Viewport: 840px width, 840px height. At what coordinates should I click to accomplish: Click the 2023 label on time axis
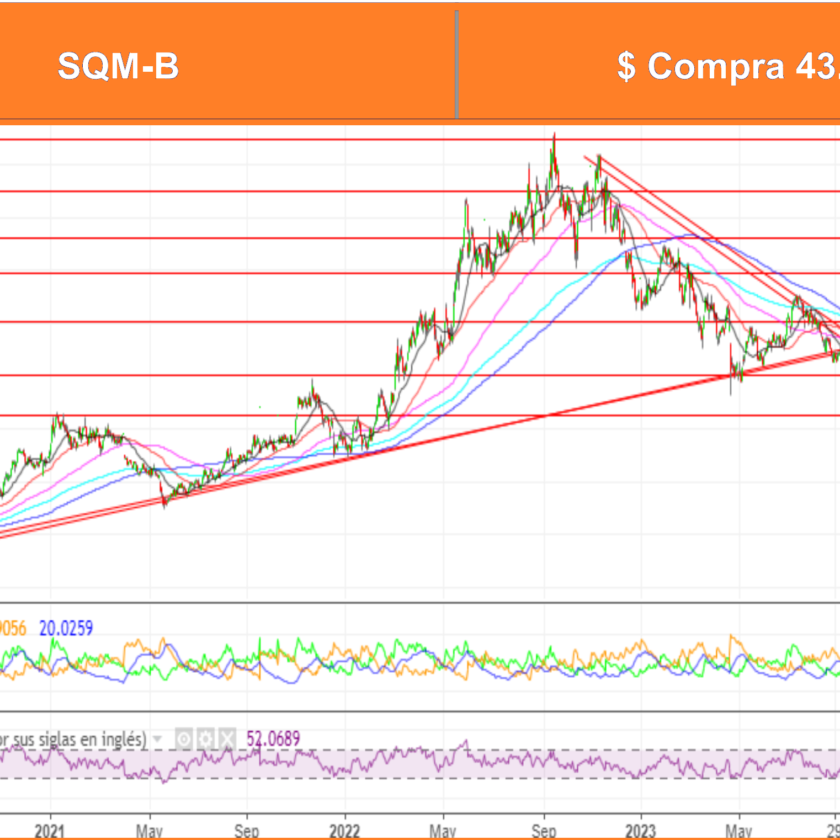[x=639, y=829]
